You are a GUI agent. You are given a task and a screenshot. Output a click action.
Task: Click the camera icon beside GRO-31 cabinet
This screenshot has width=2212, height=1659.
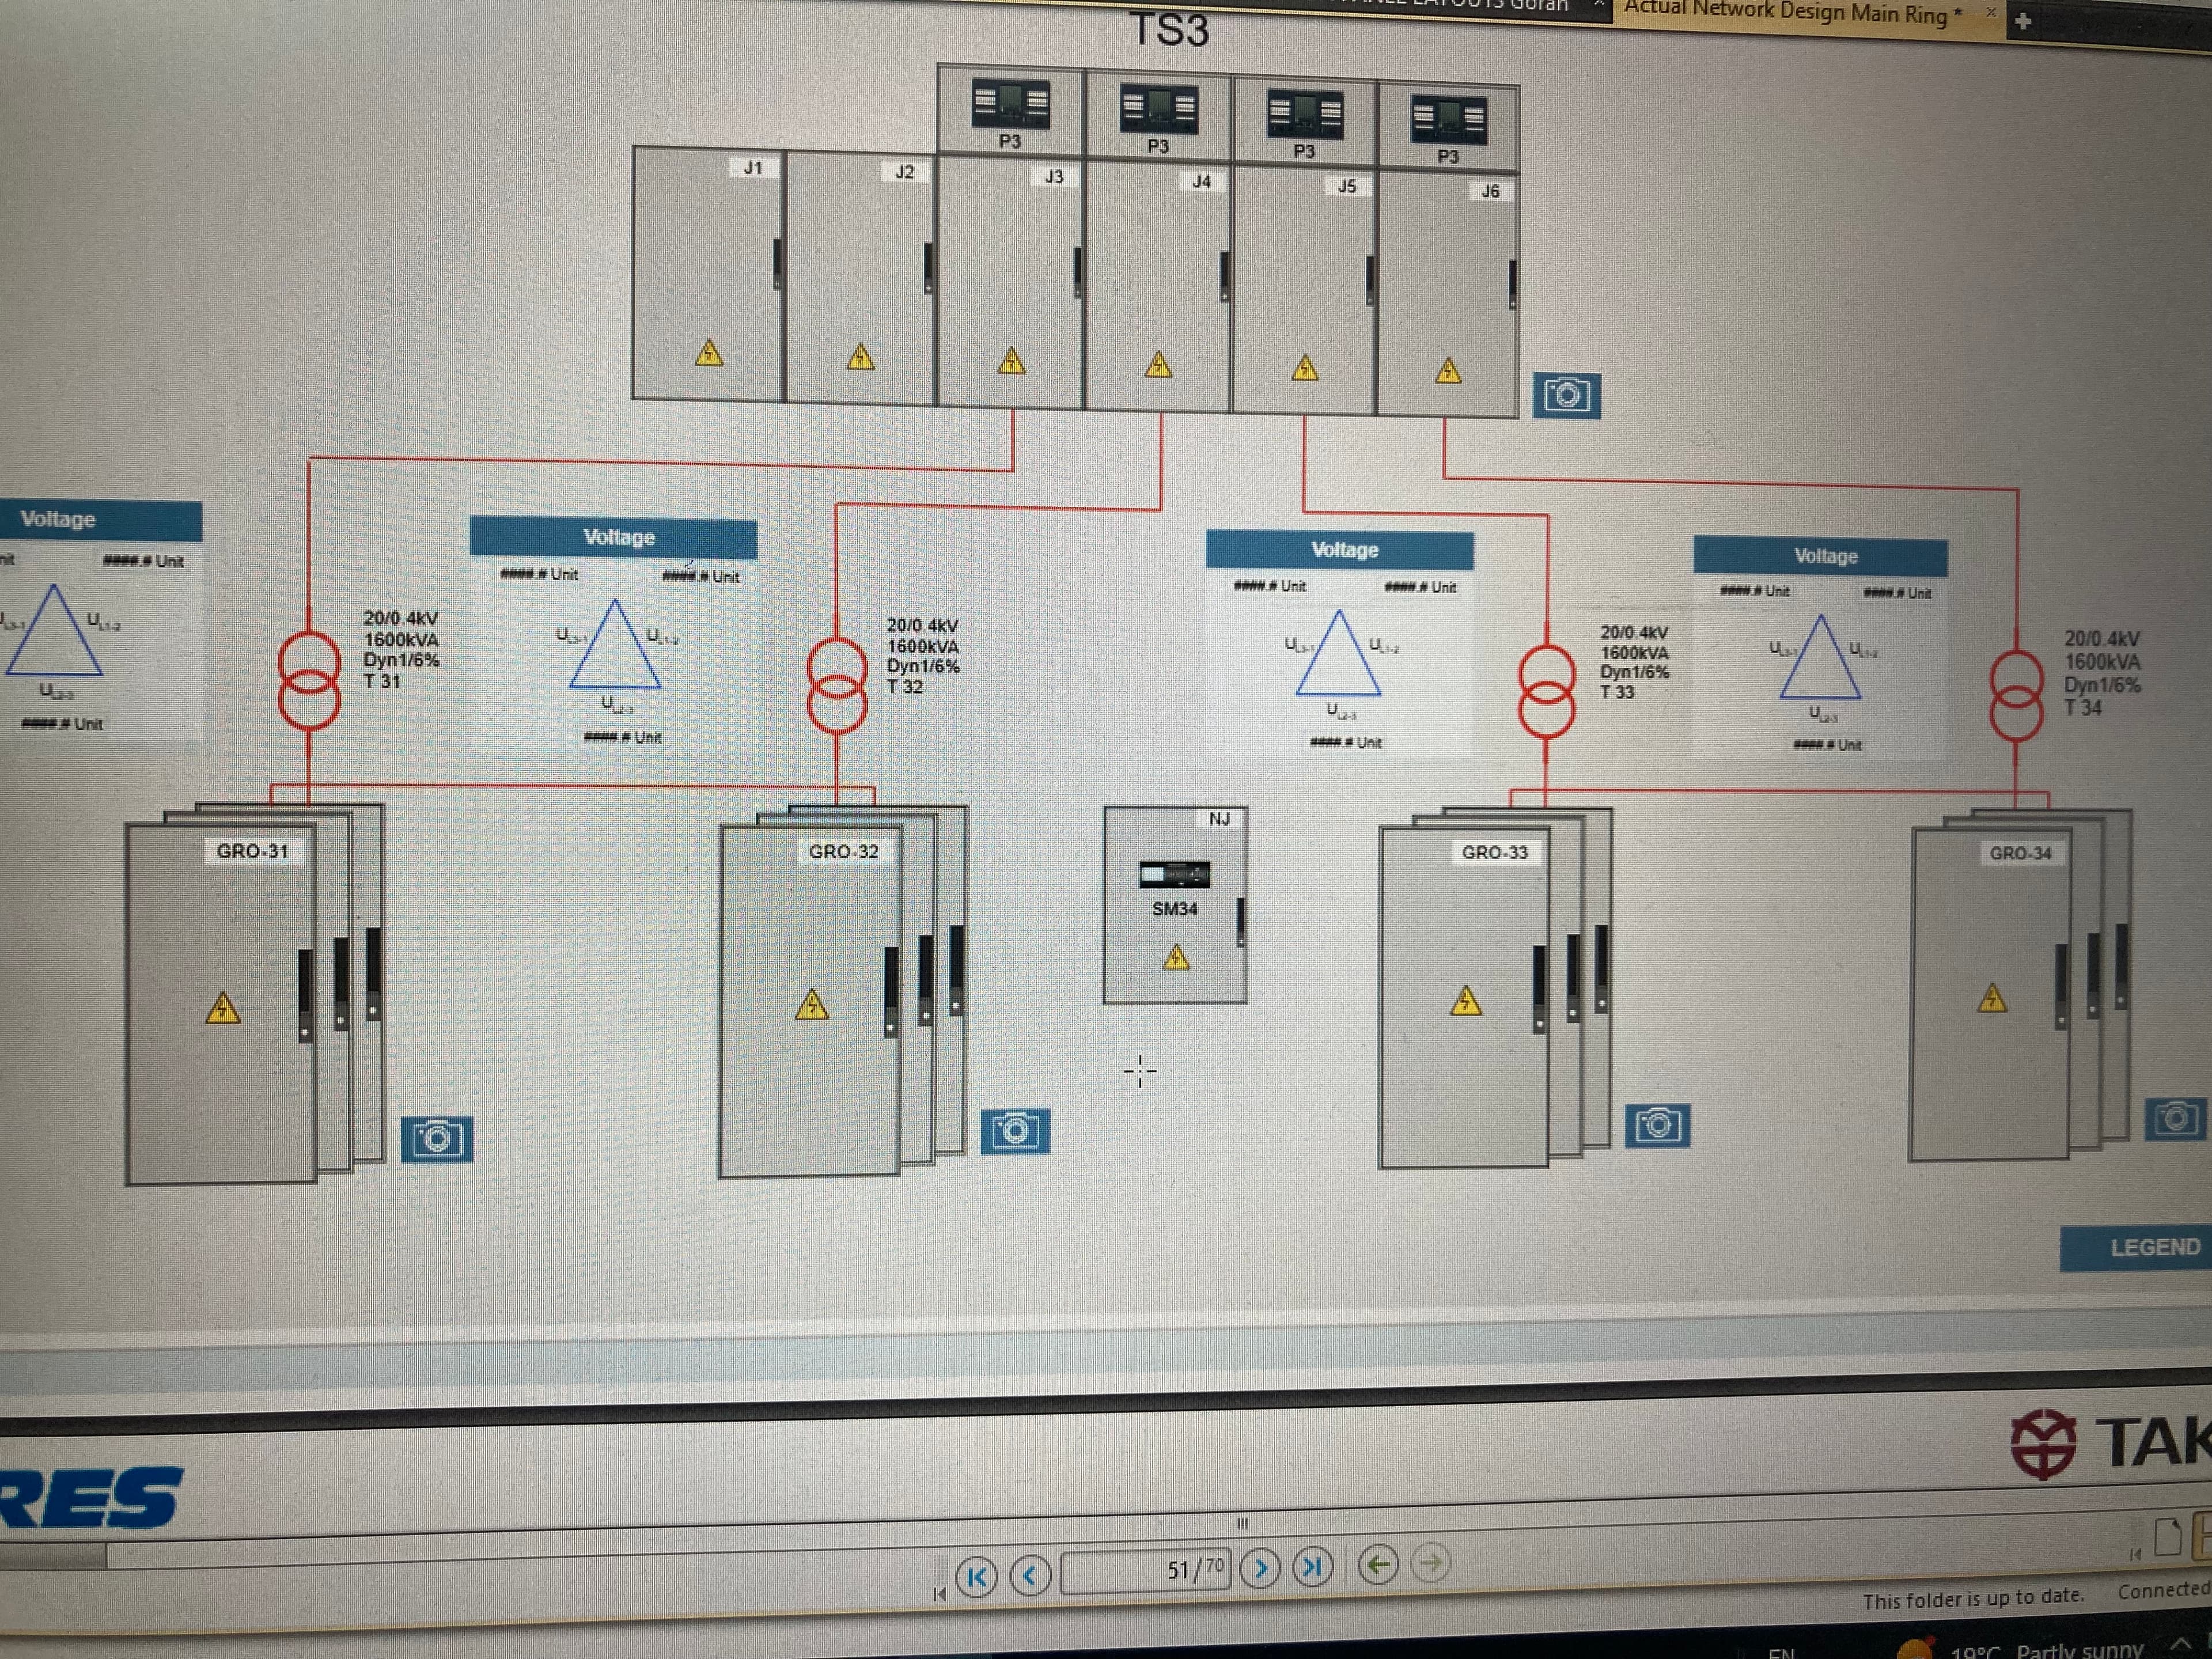tap(437, 1139)
